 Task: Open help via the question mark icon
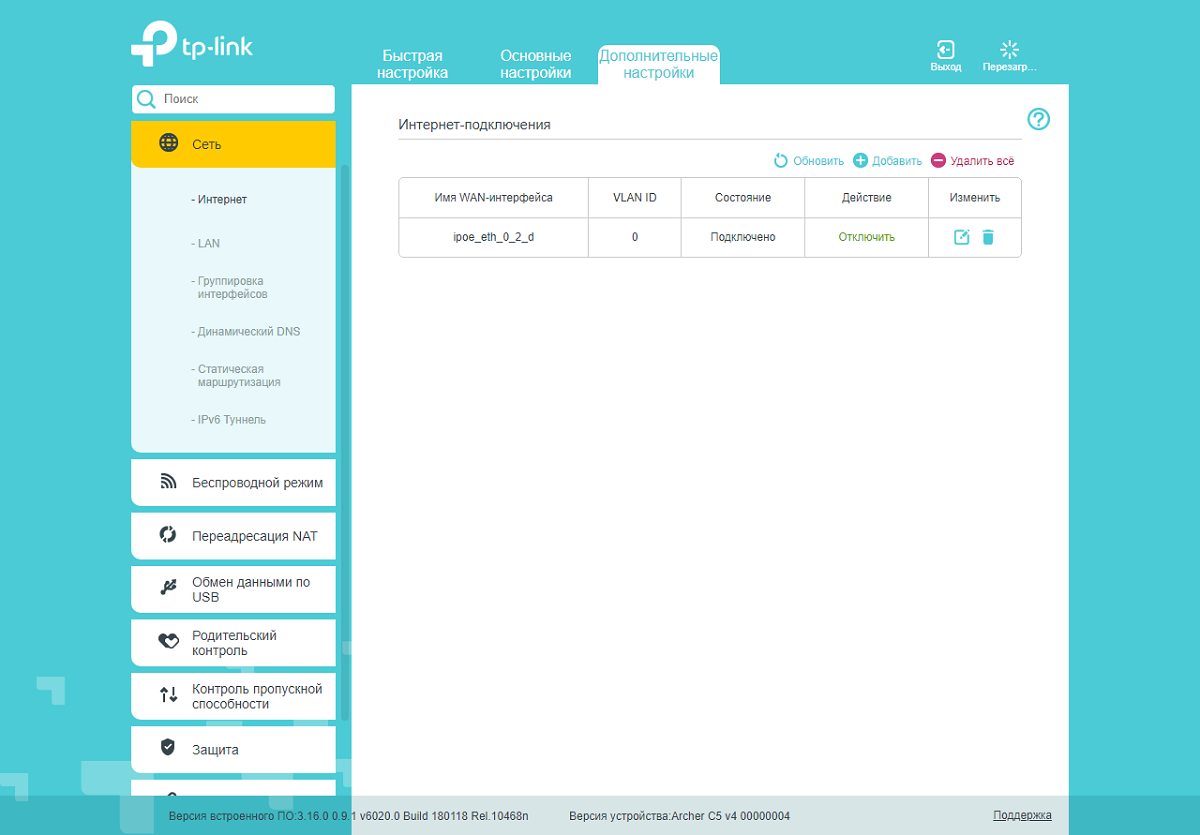point(1039,120)
